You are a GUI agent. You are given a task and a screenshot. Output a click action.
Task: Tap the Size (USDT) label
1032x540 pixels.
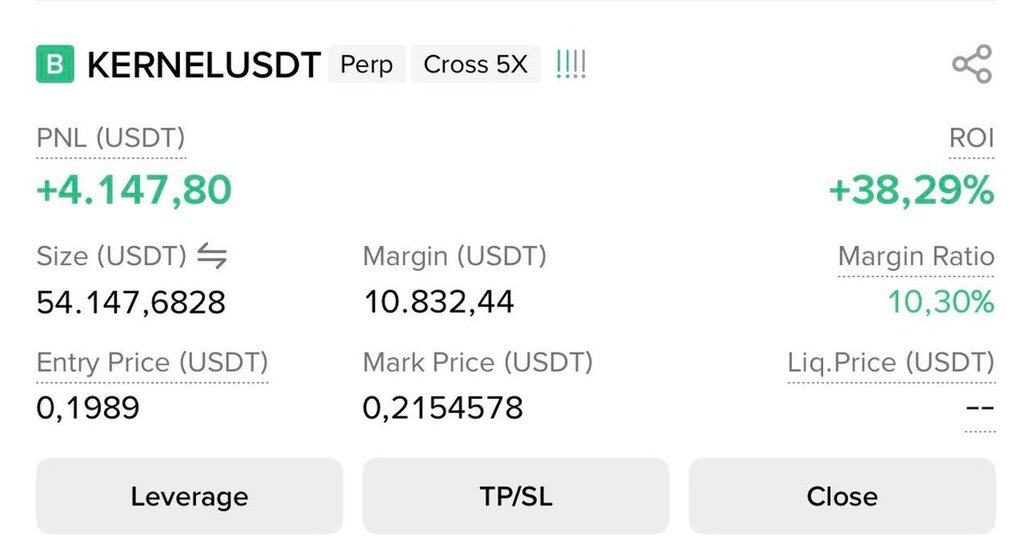coord(111,257)
